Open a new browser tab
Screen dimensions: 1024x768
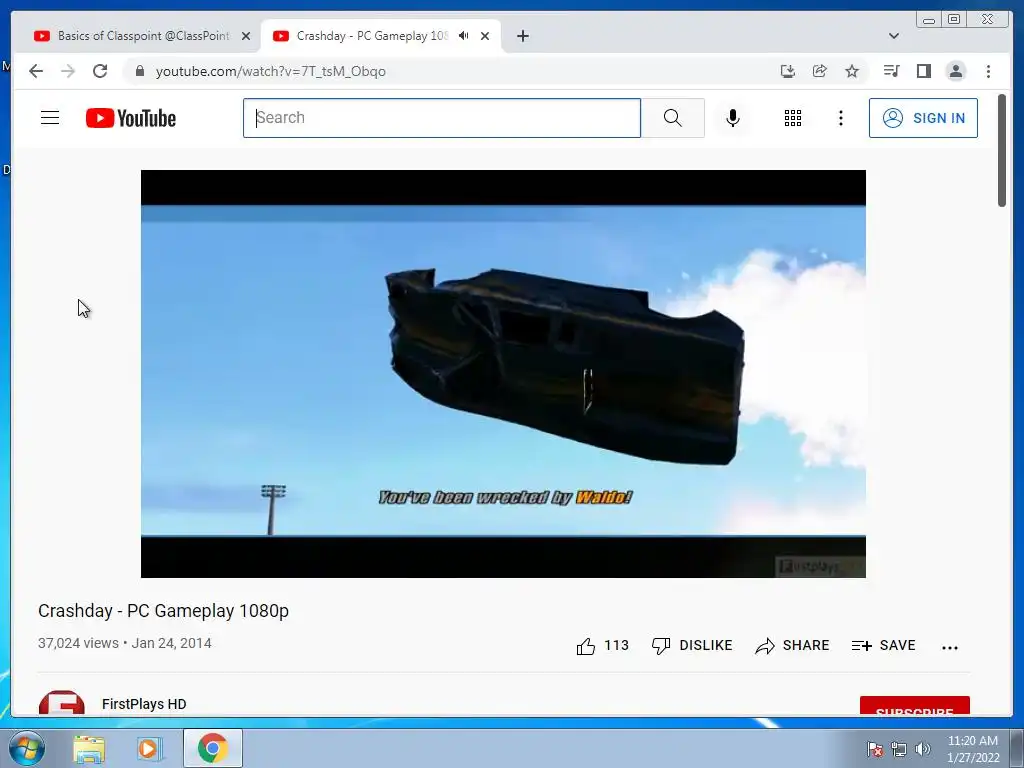pos(522,36)
